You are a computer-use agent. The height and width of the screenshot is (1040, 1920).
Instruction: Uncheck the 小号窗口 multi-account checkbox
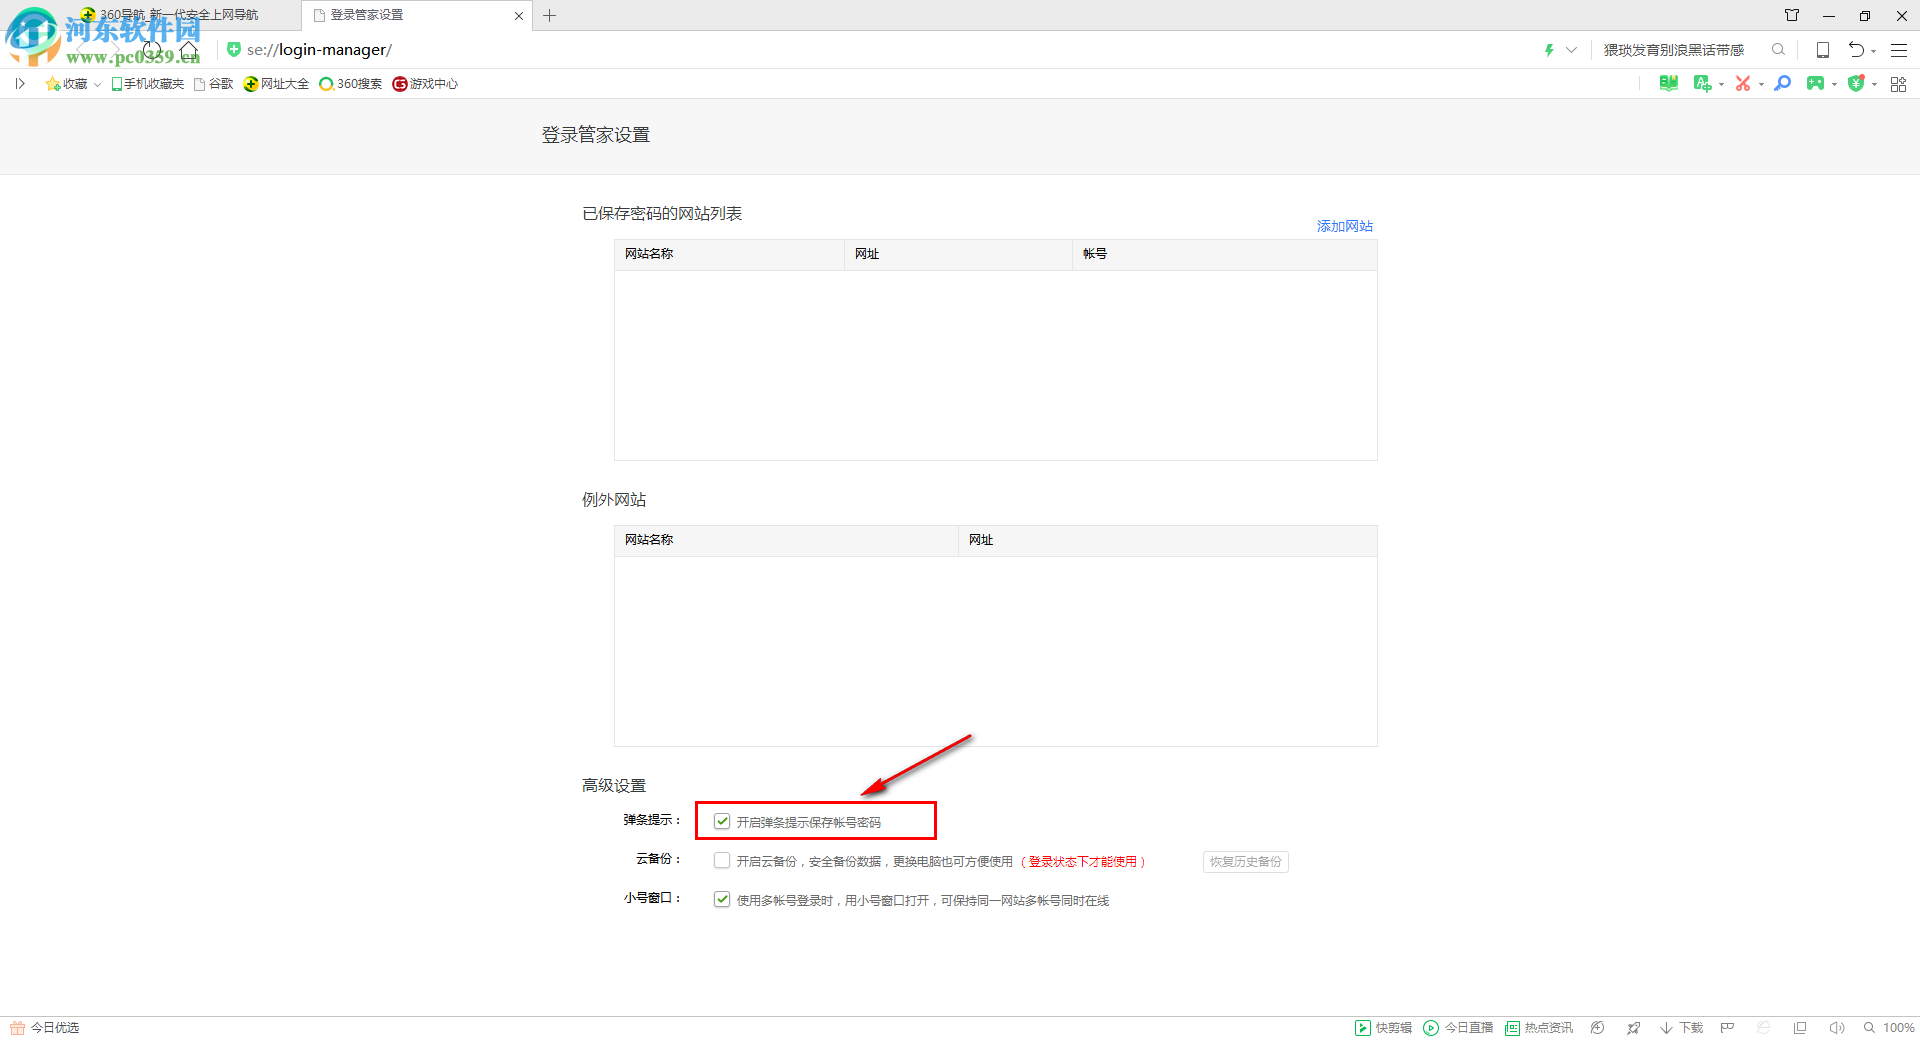(x=722, y=899)
